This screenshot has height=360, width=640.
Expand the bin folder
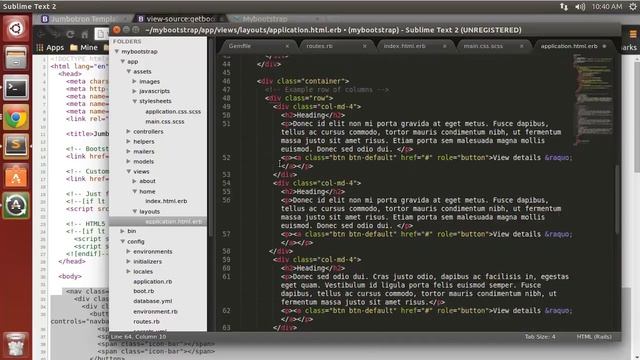point(122,231)
